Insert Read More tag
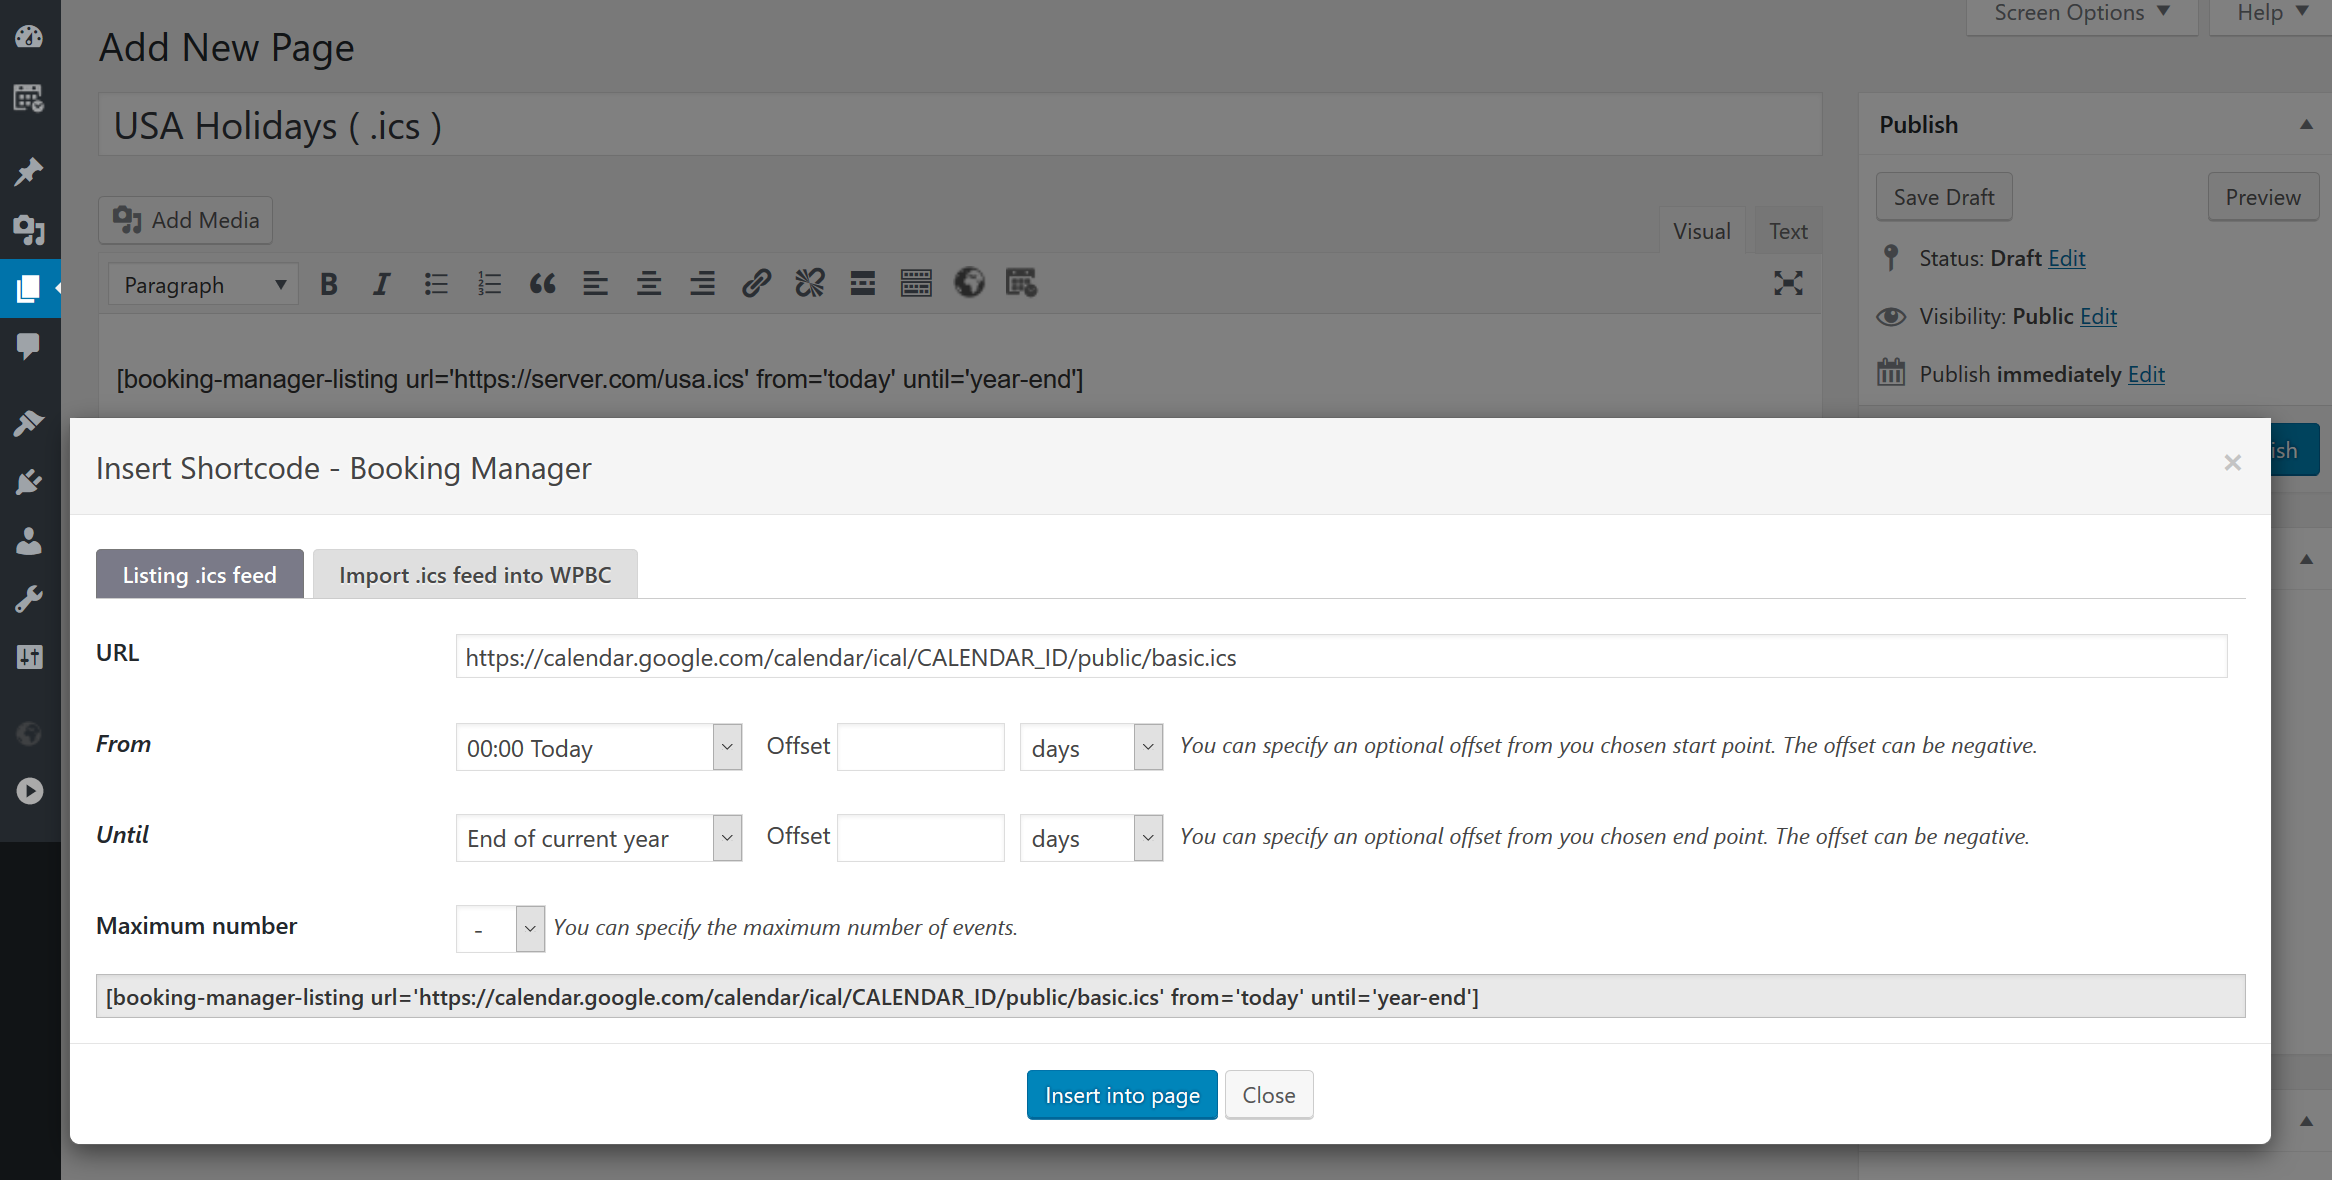 863,284
